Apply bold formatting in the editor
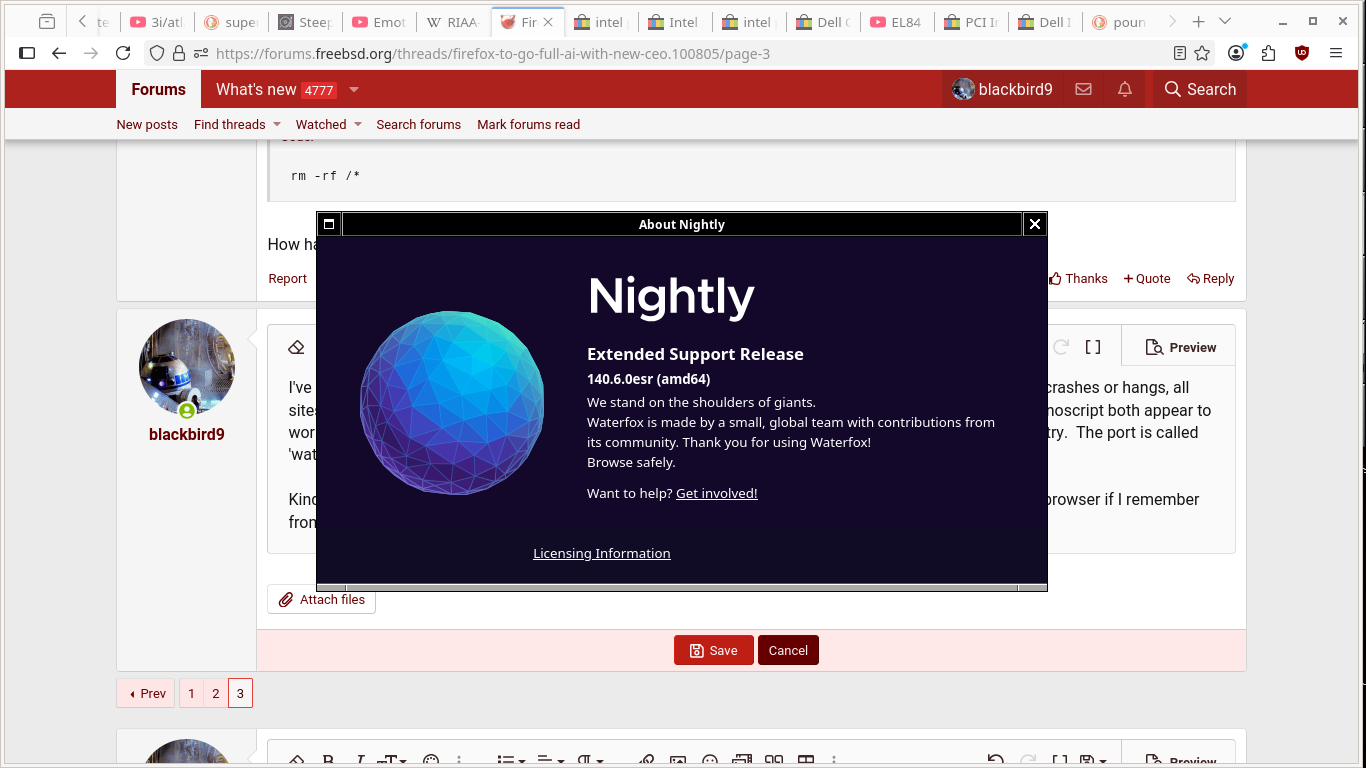This screenshot has width=1366, height=768. (327, 762)
